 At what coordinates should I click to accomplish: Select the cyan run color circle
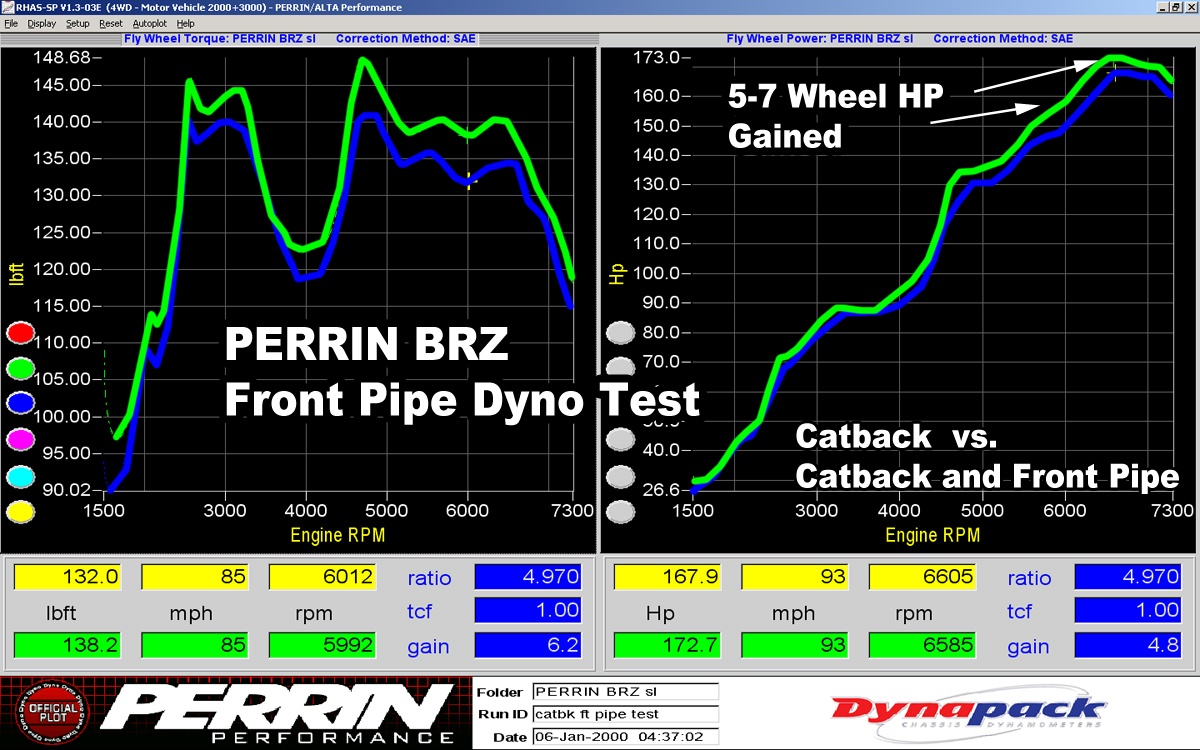tap(21, 476)
